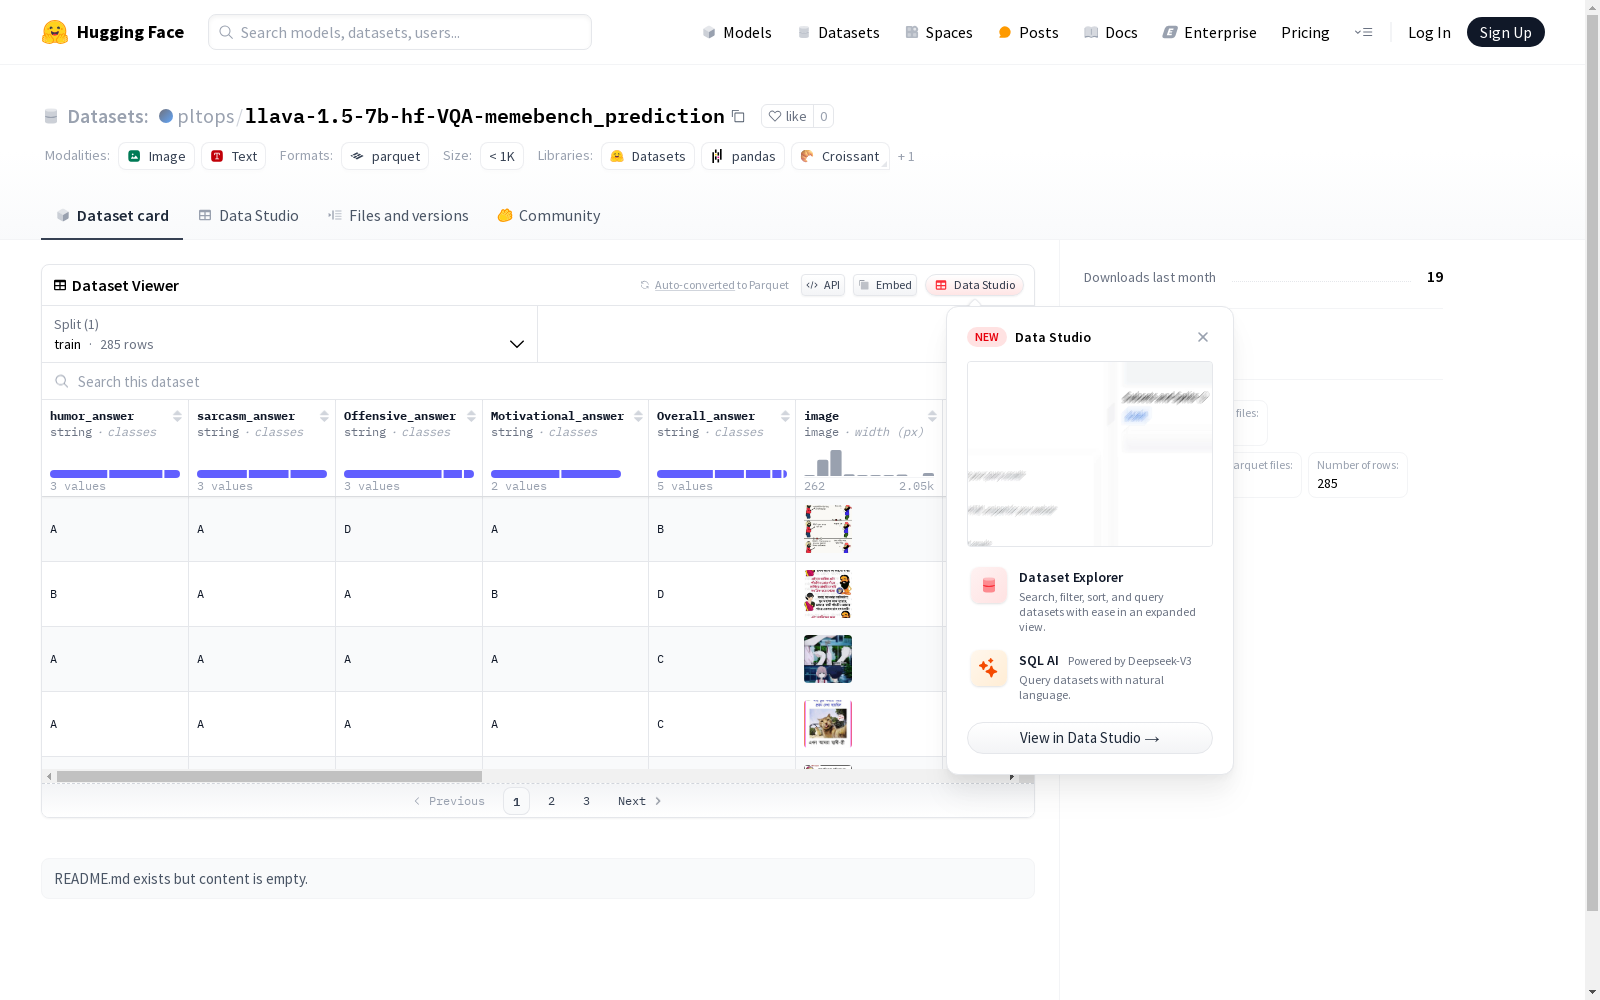
Task: Expand the train split dropdown
Action: [290, 334]
